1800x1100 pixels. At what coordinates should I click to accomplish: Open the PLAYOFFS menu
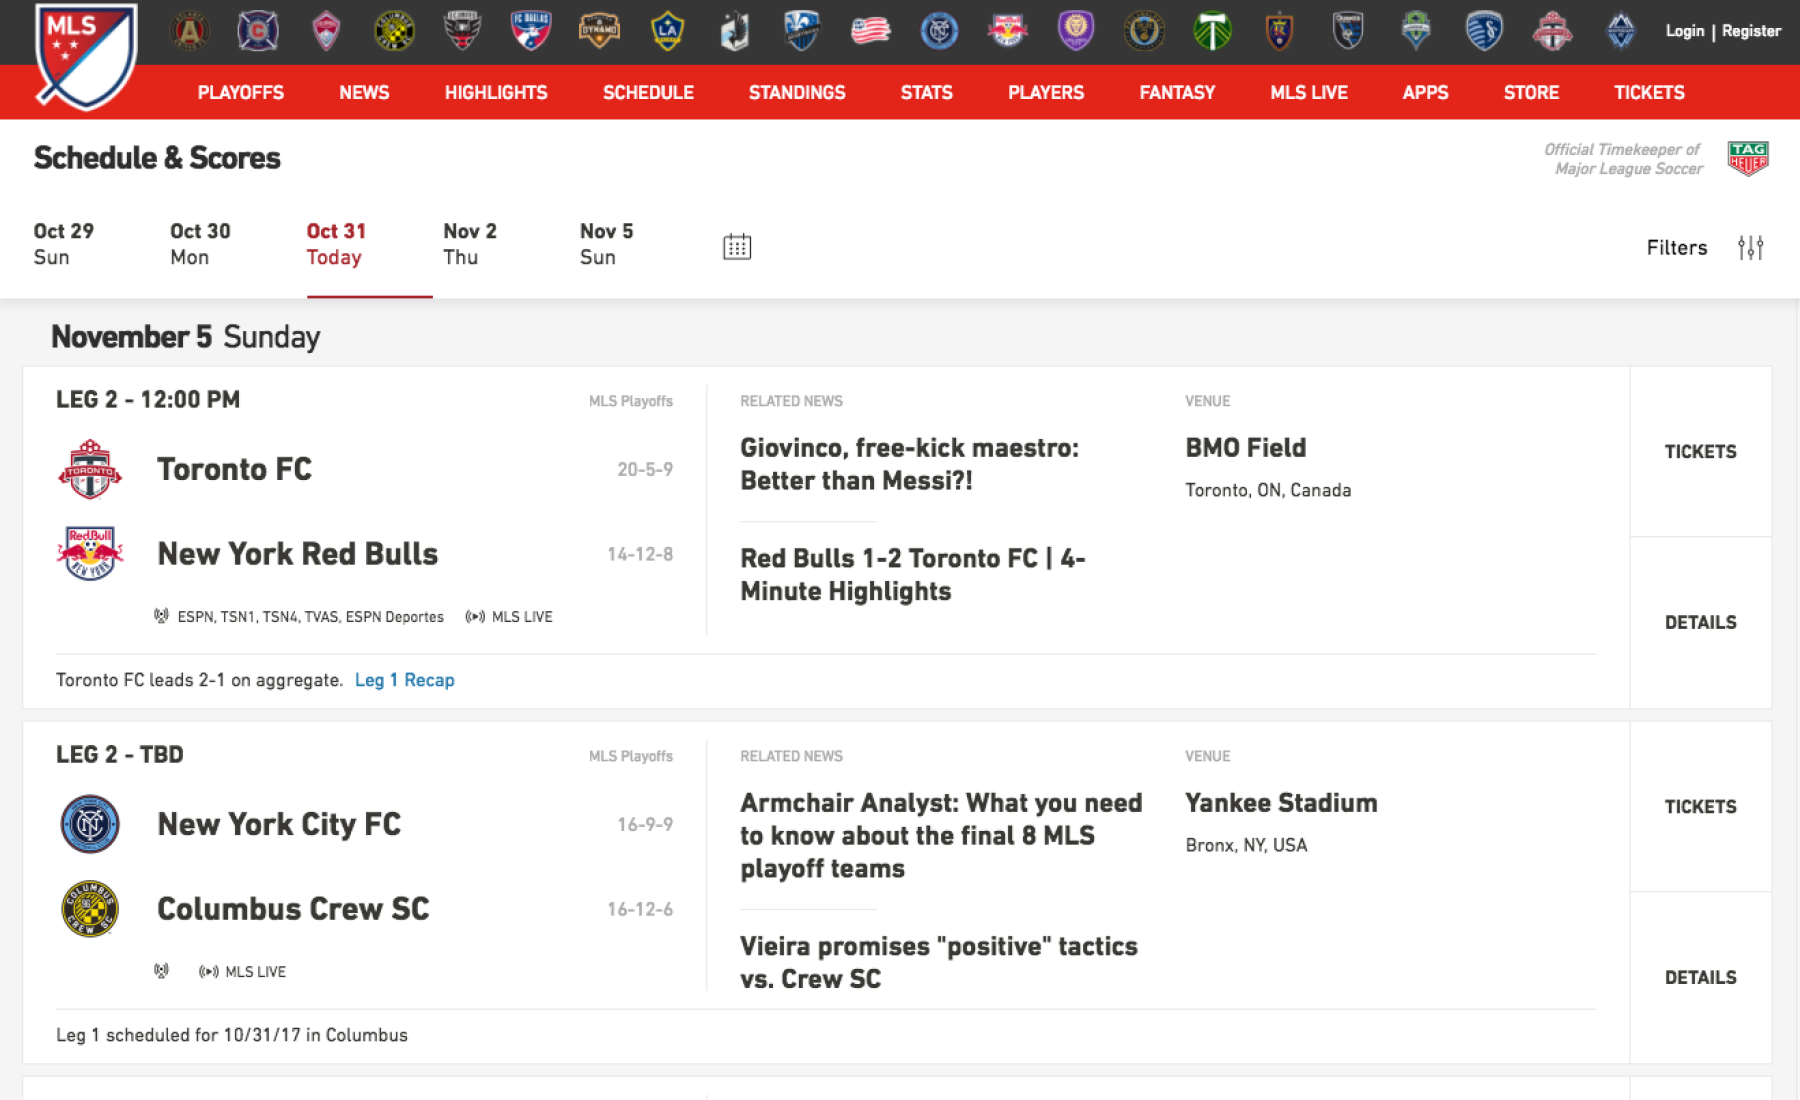[x=240, y=92]
